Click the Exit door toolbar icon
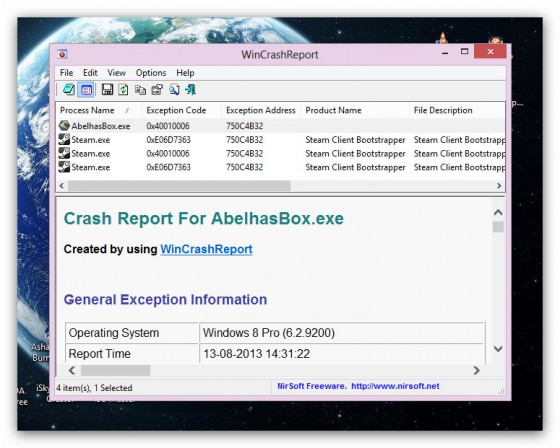 coord(190,90)
